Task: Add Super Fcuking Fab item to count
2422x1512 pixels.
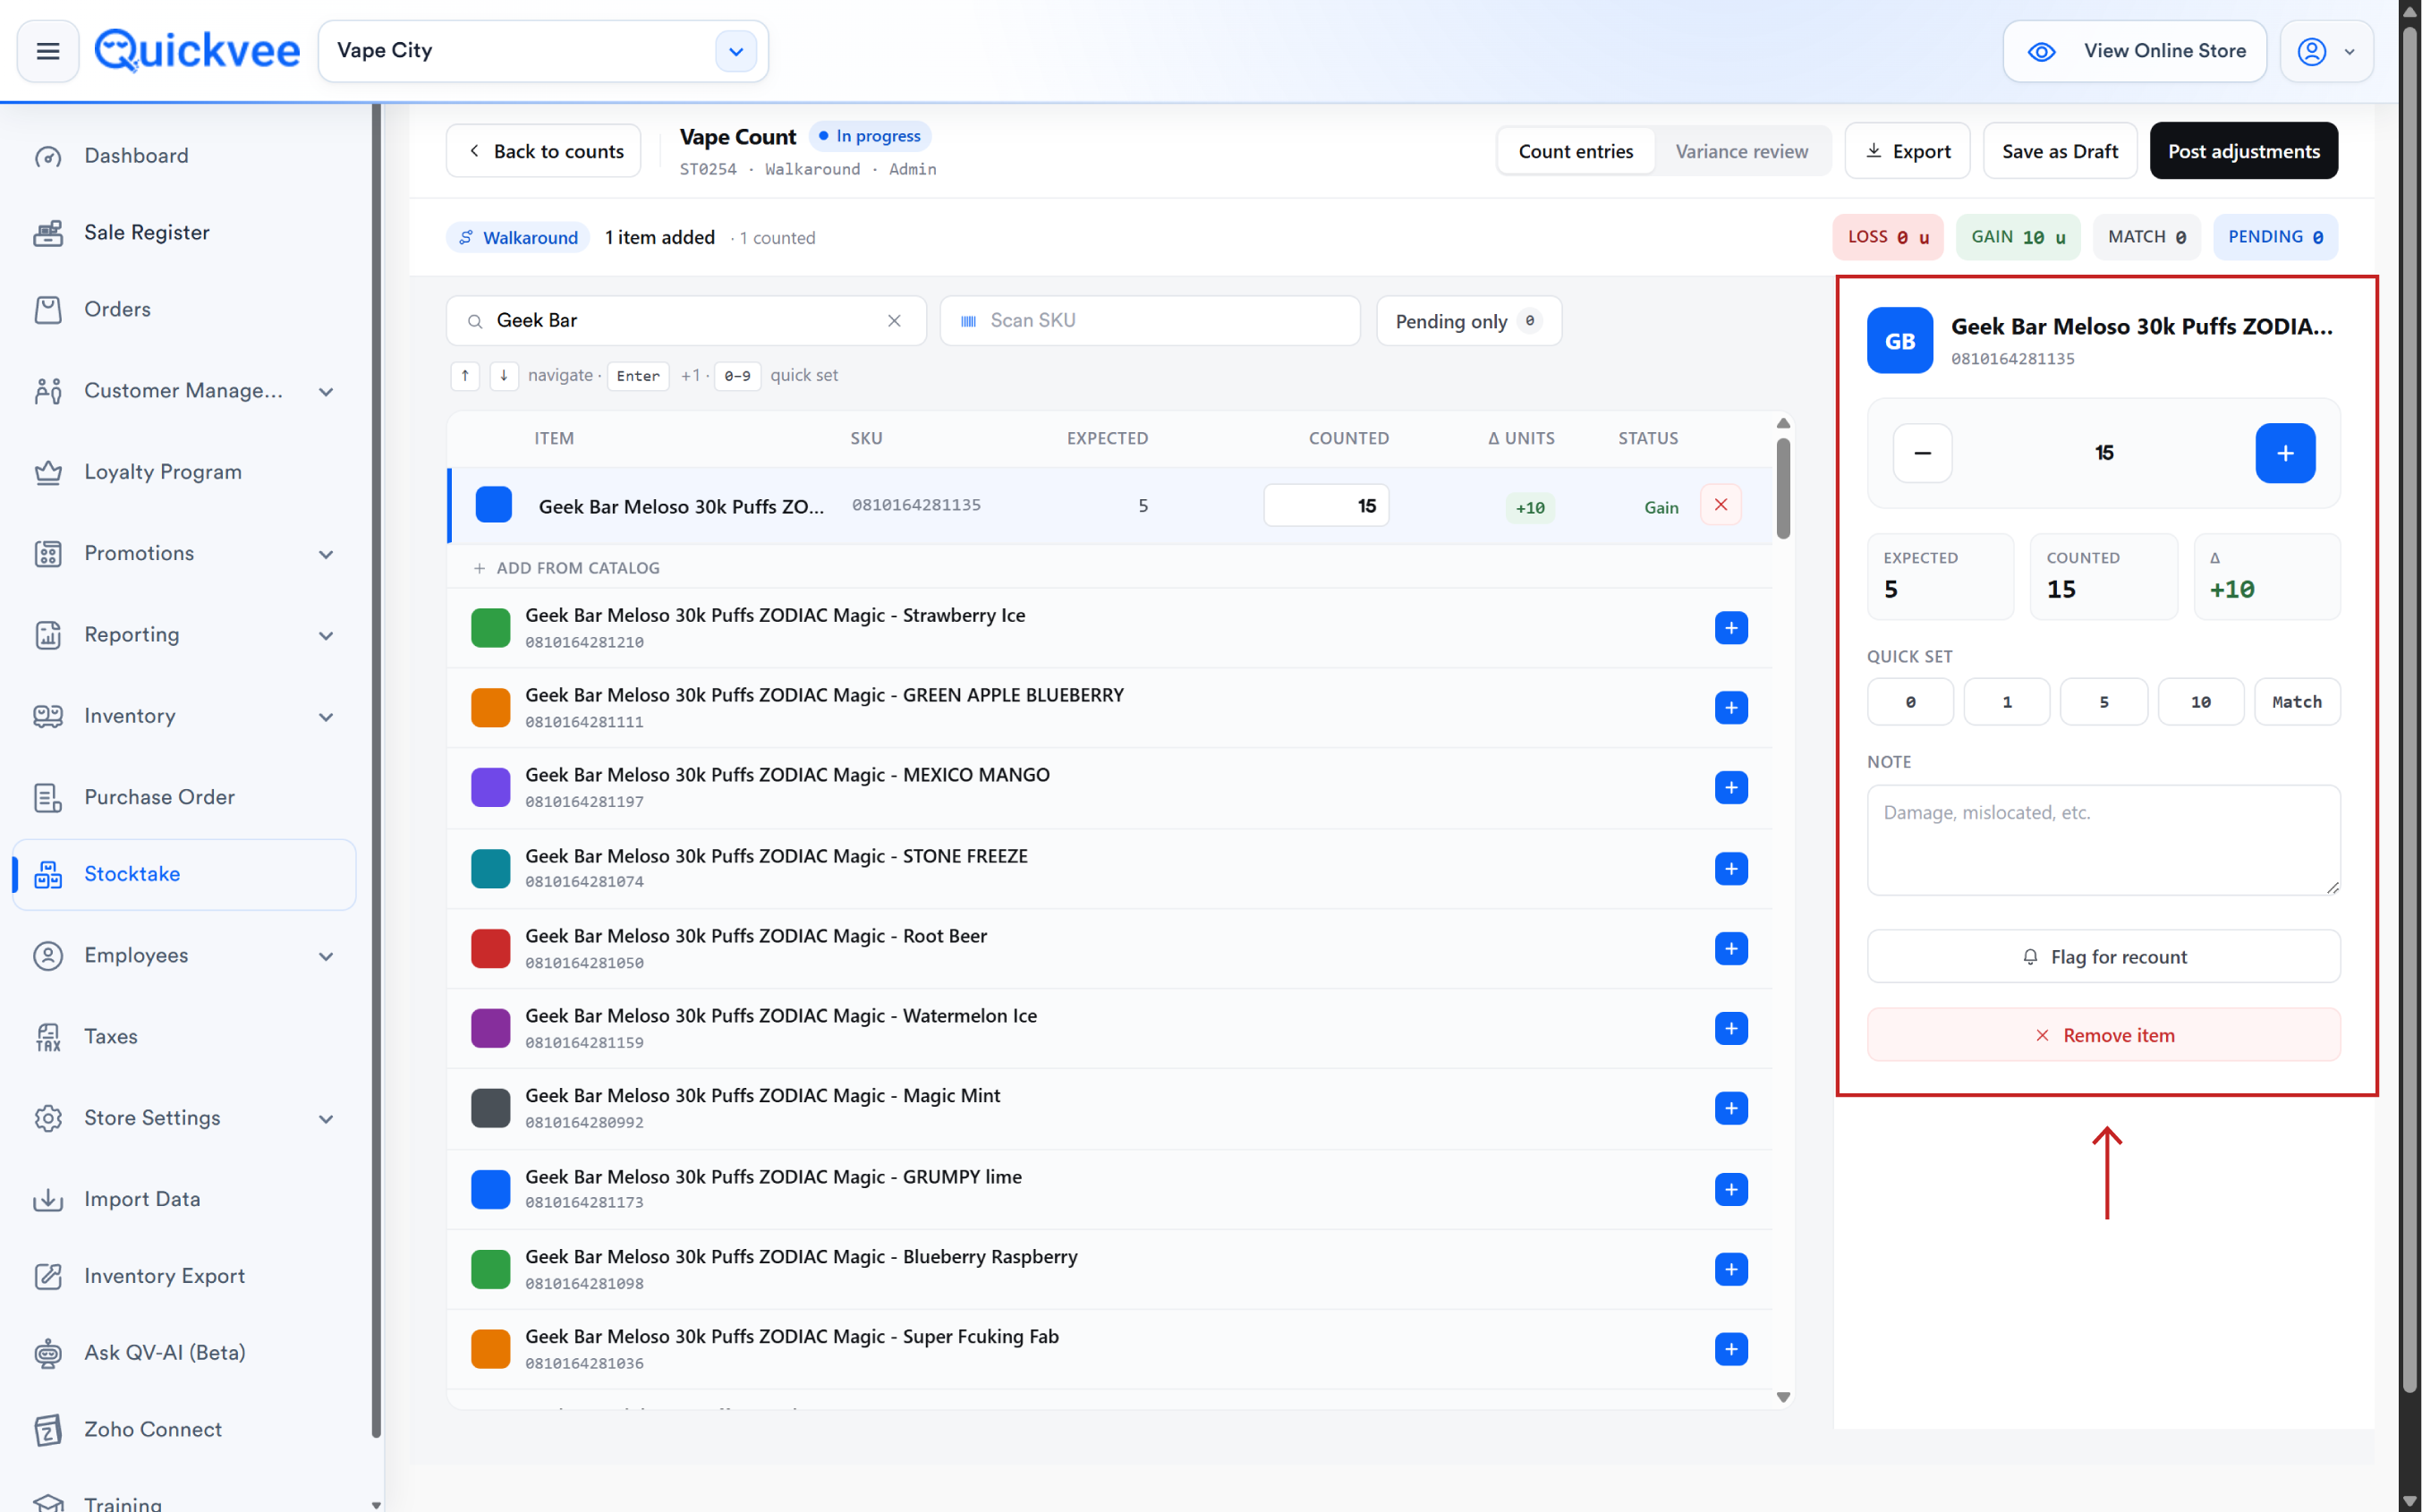Action: (1731, 1350)
